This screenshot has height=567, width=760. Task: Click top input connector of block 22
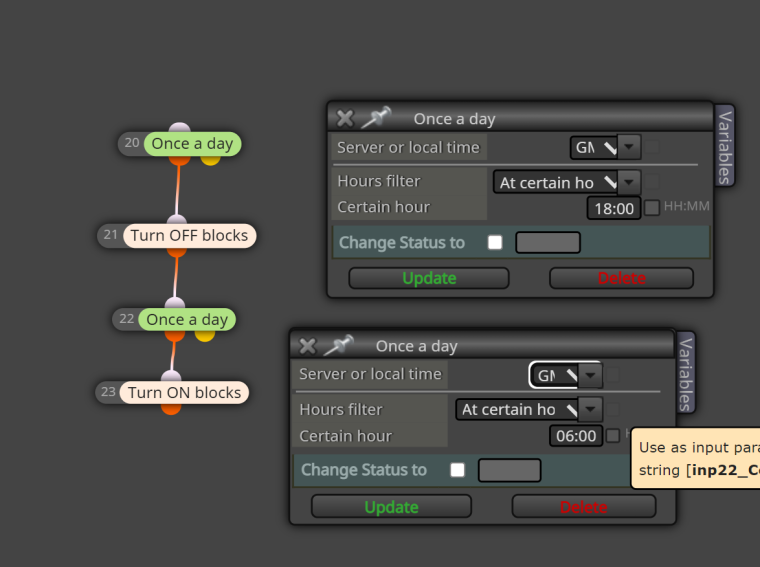[175, 304]
